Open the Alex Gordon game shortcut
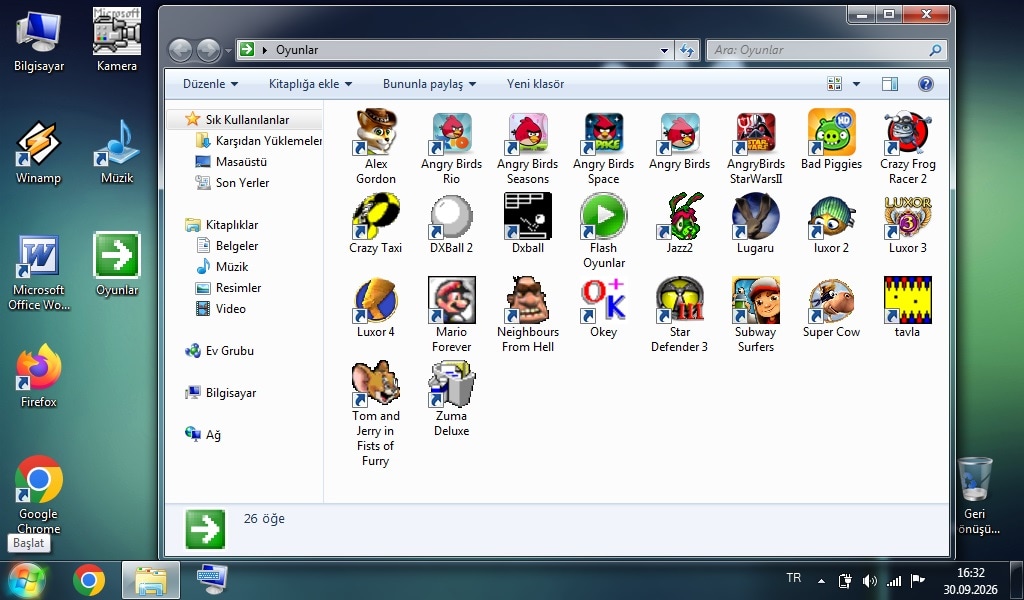 click(x=376, y=147)
